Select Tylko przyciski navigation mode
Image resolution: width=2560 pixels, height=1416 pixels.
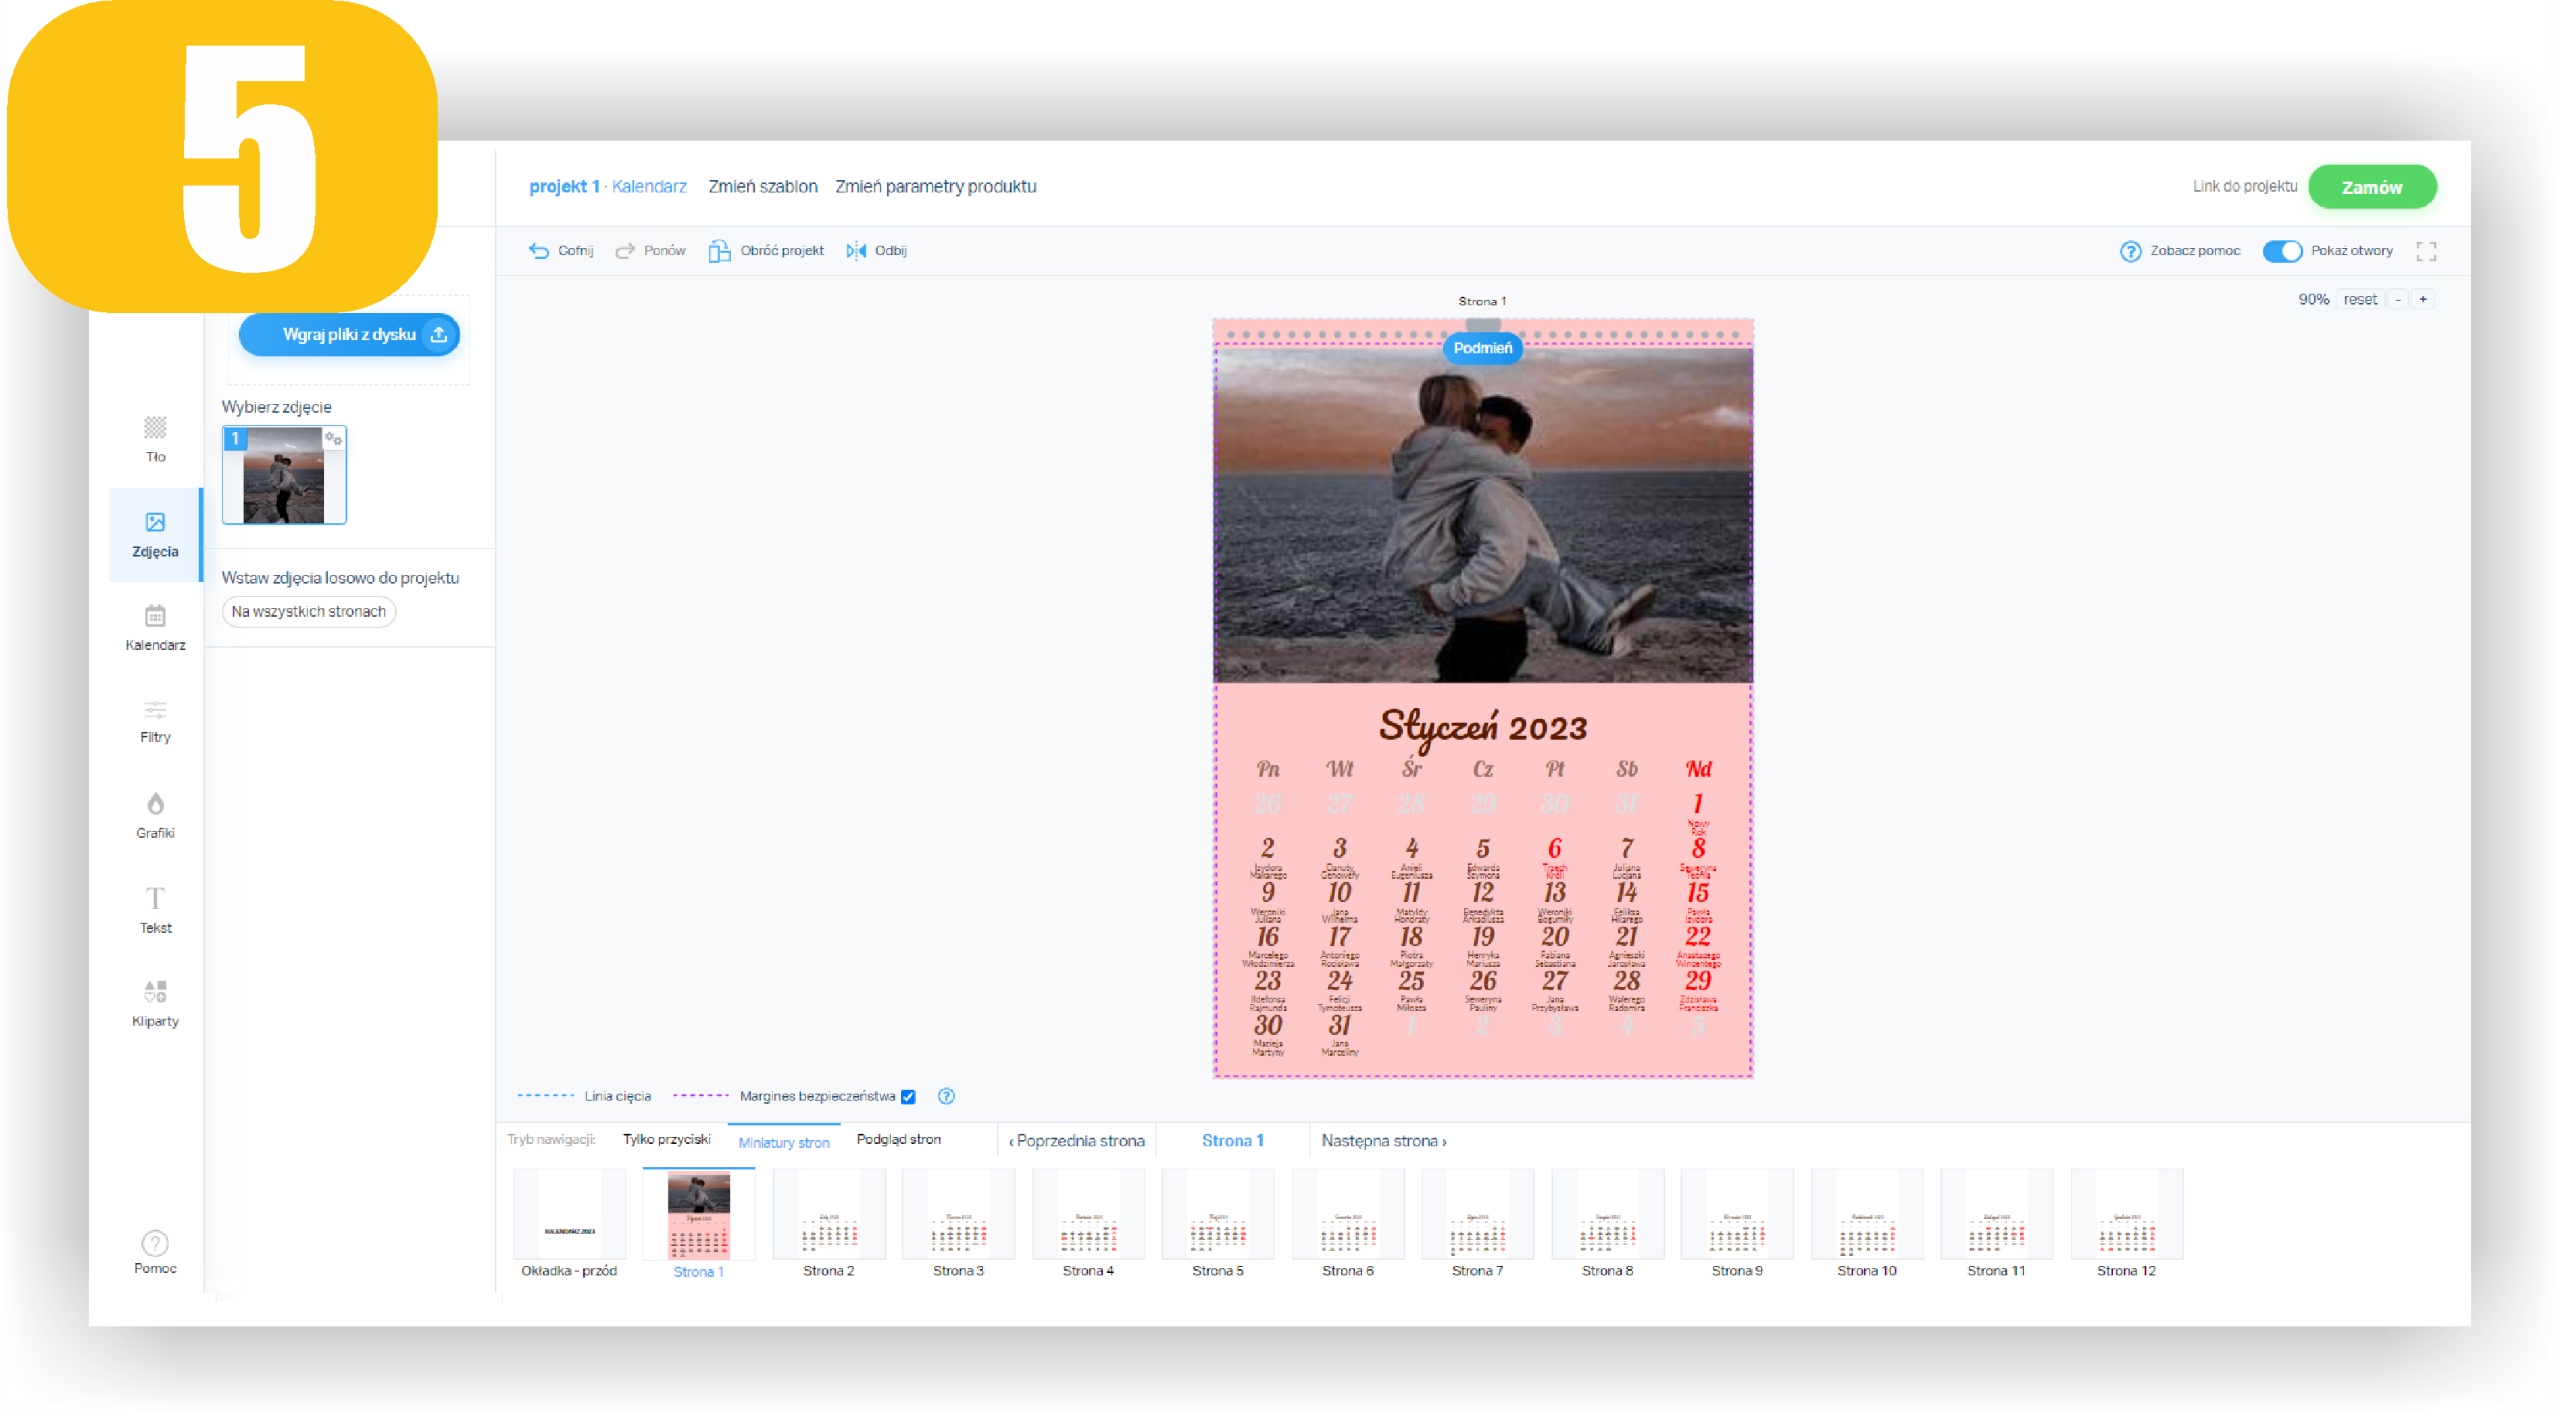point(666,1140)
